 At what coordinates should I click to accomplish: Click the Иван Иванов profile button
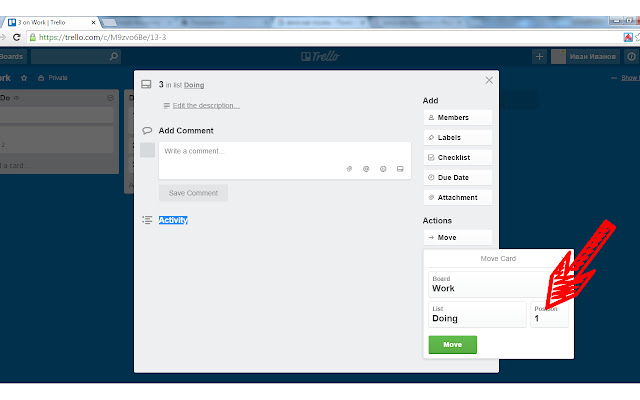(x=585, y=56)
